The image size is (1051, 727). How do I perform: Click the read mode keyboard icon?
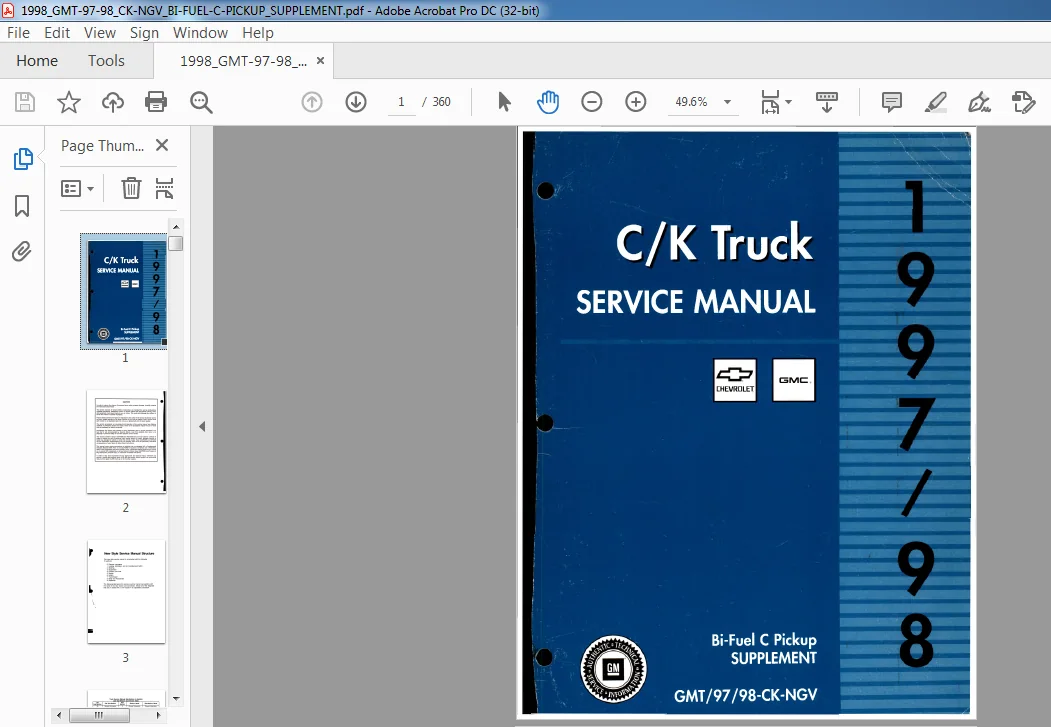point(826,102)
